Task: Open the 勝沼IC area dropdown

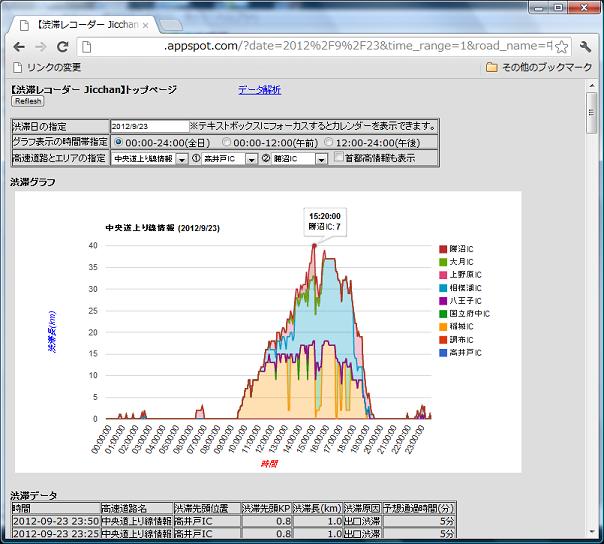Action: click(x=299, y=158)
